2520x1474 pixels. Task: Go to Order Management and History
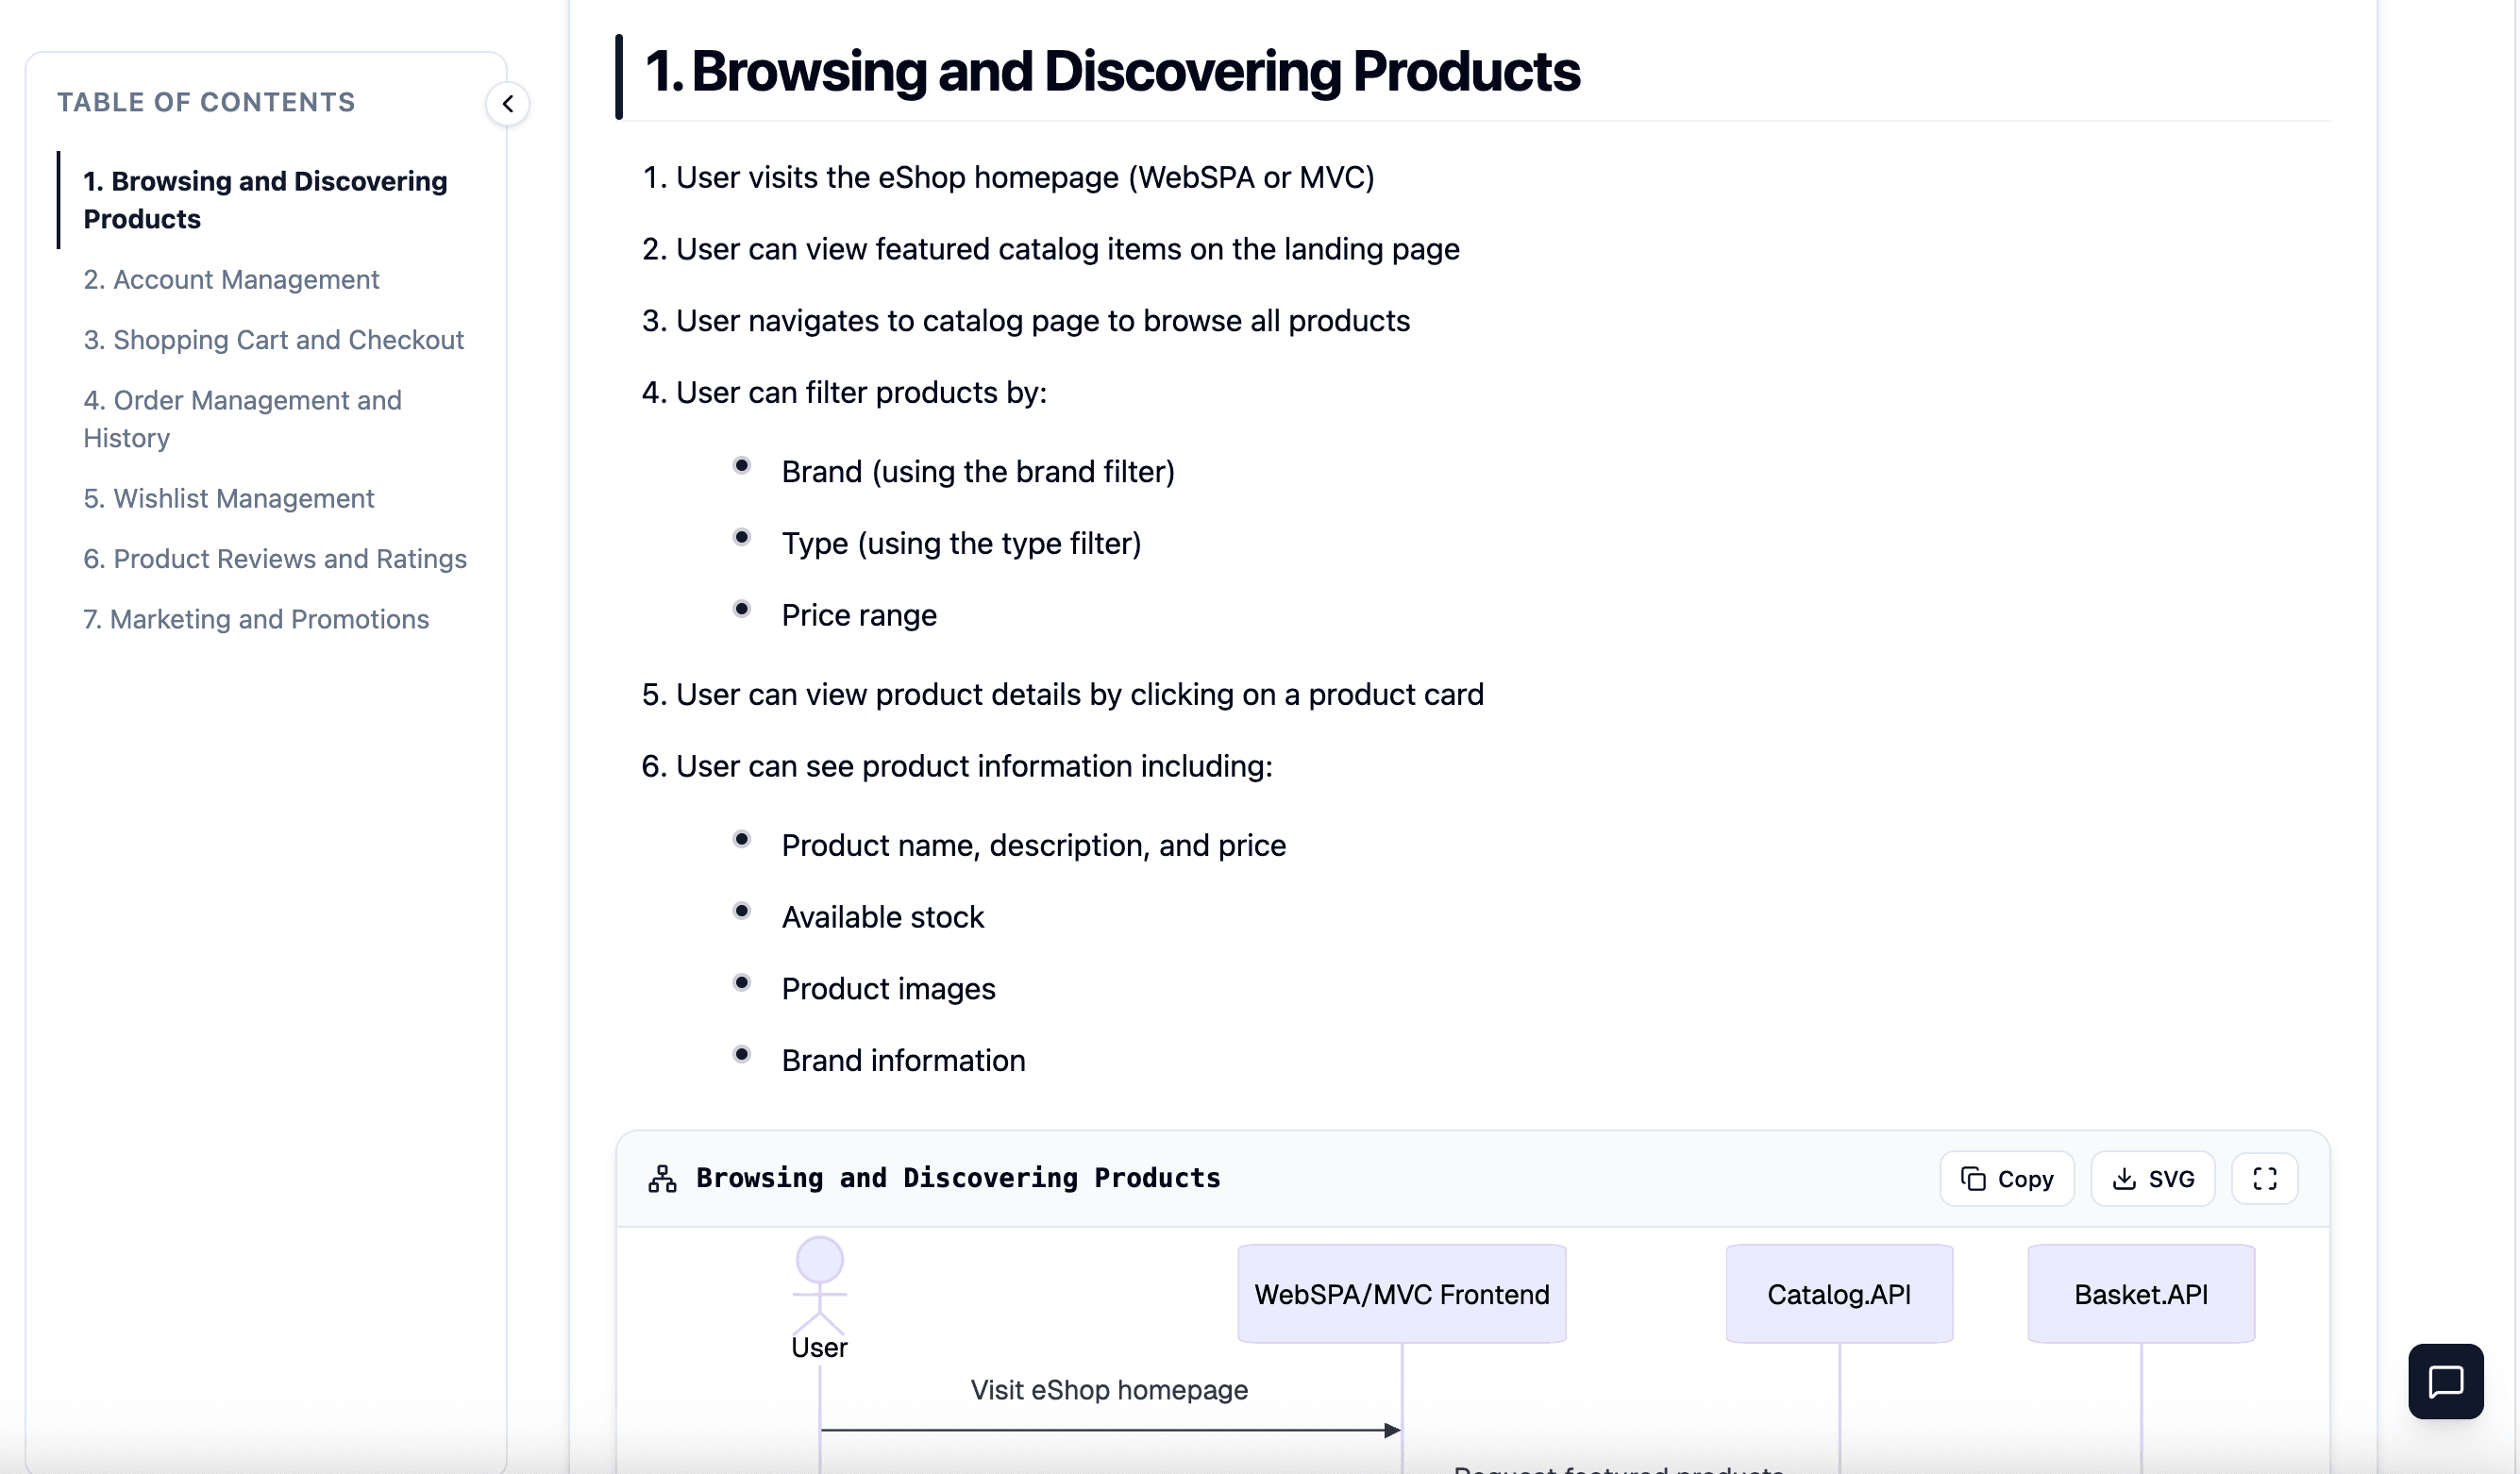242,418
